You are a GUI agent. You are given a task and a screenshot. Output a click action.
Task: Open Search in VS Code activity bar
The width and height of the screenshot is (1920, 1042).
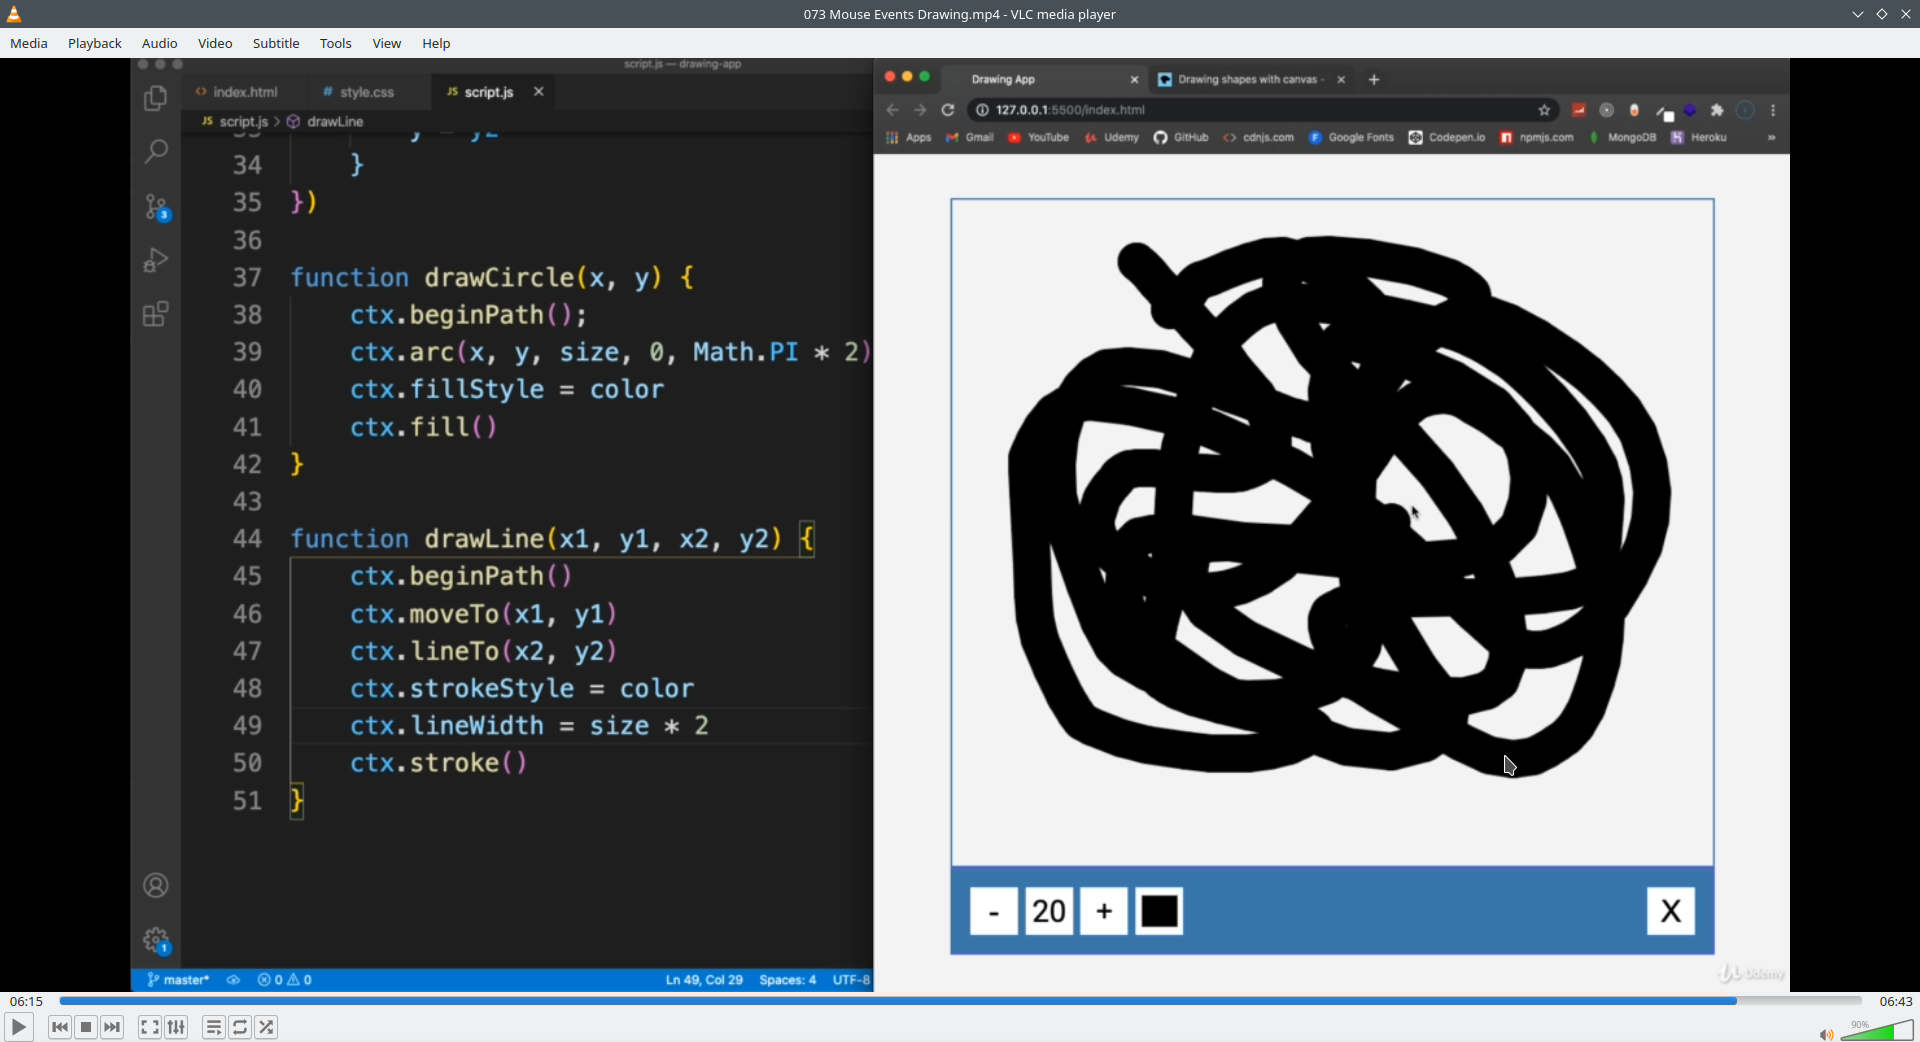[156, 152]
